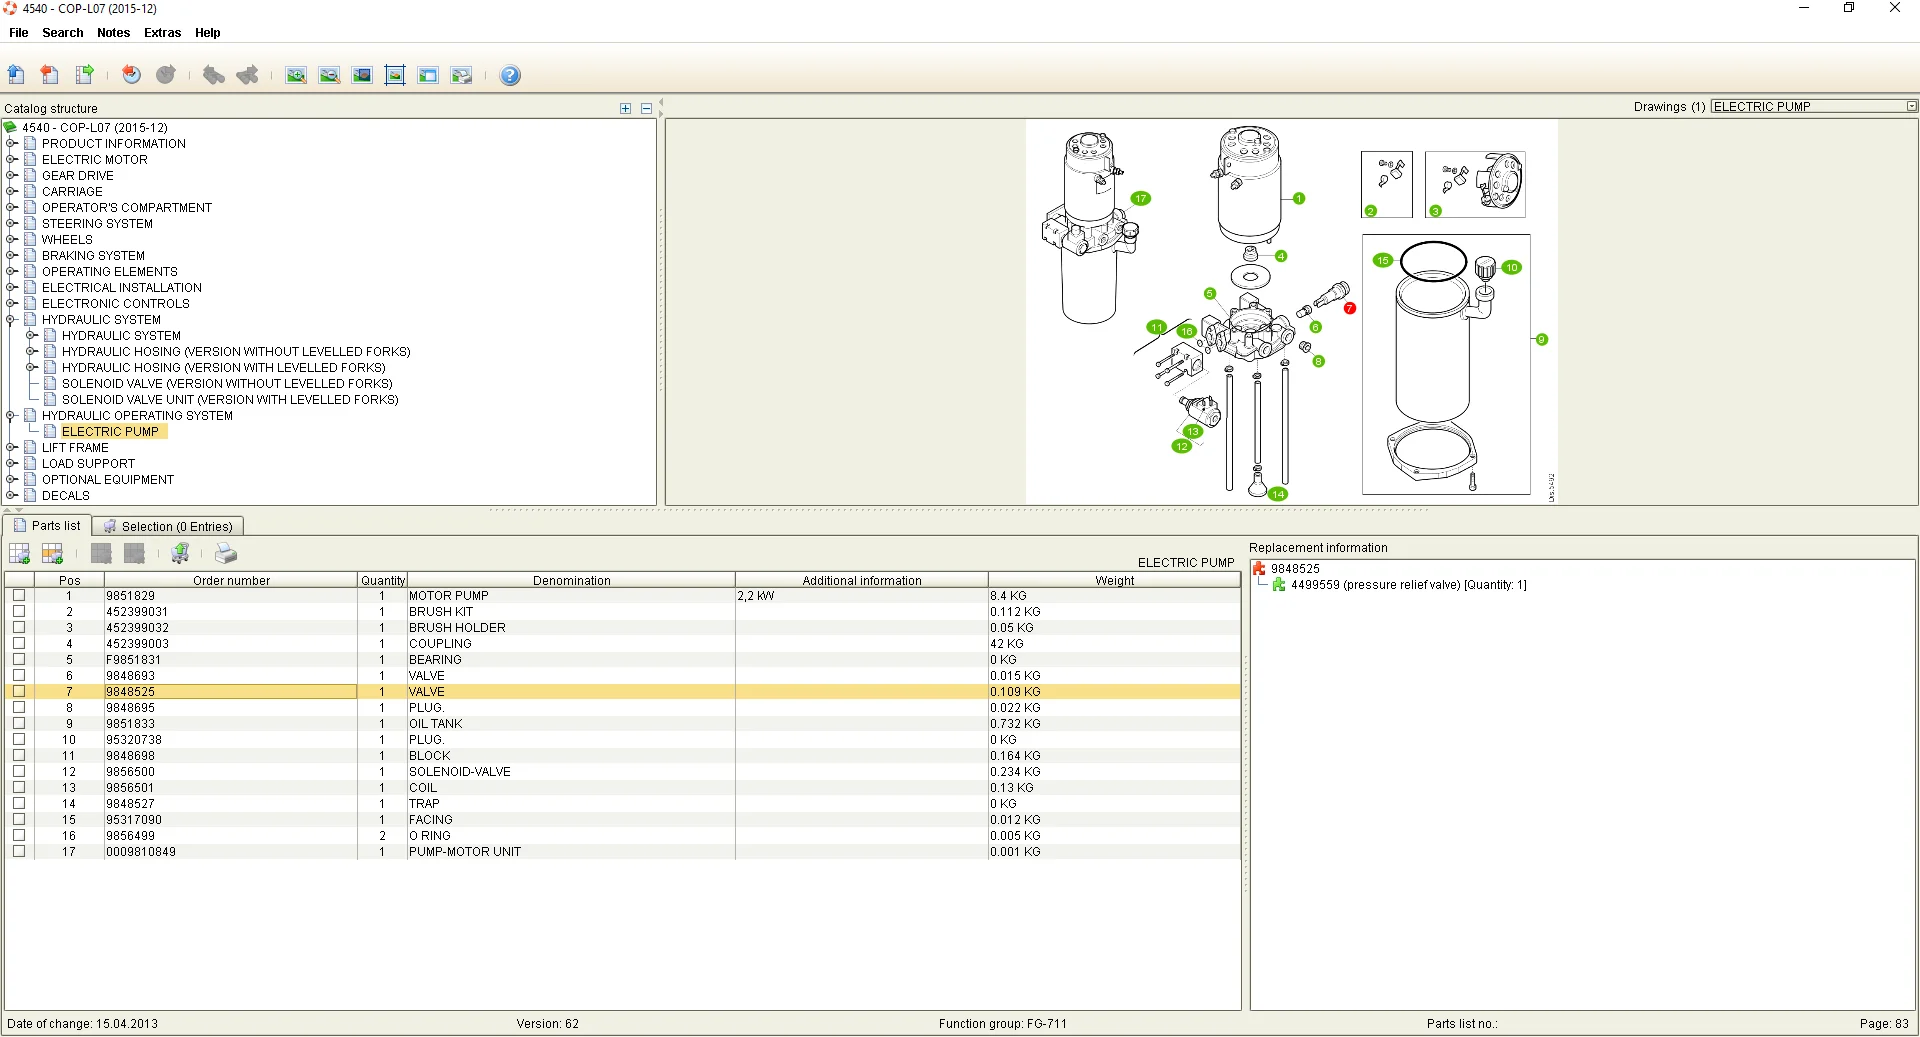Check the box for MOTOR PUMP row
Screen dimensions: 1920x1037
(x=18, y=595)
